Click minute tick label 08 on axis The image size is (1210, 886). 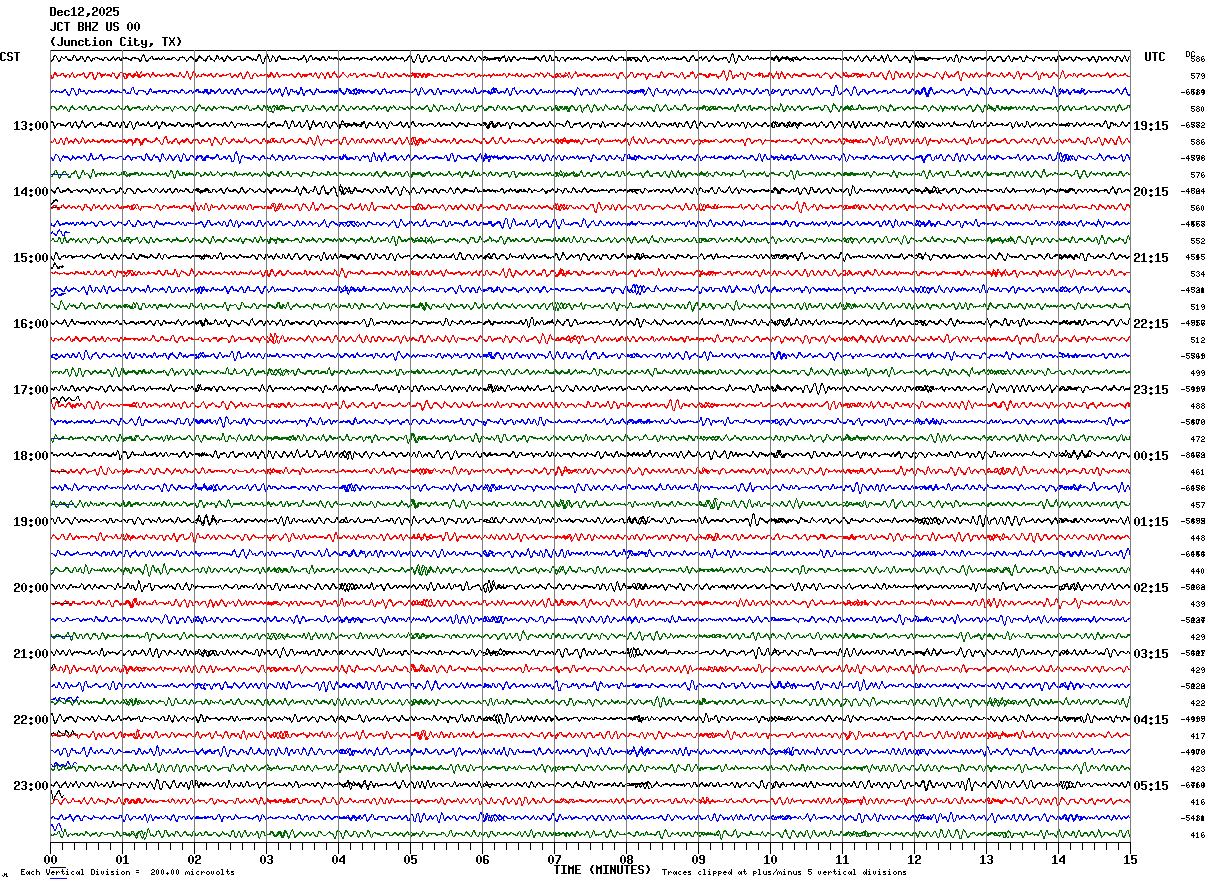click(627, 859)
